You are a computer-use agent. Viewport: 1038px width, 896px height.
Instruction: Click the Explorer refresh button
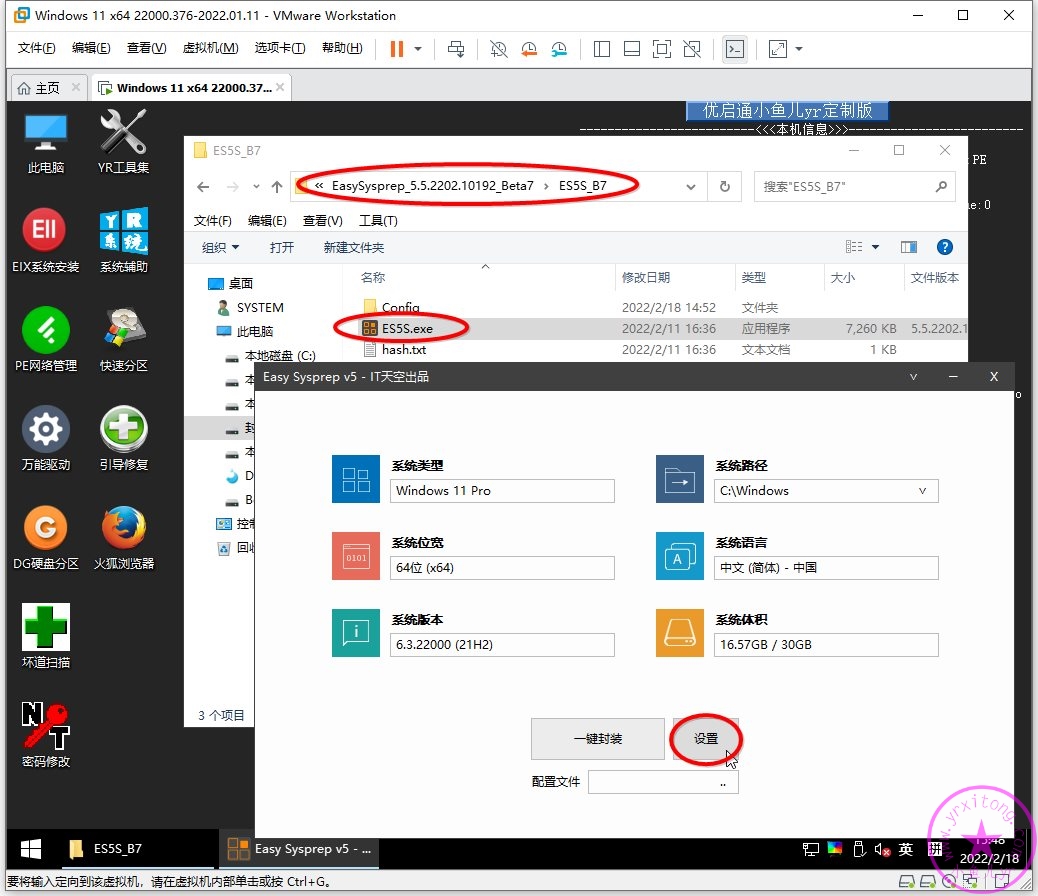(725, 187)
